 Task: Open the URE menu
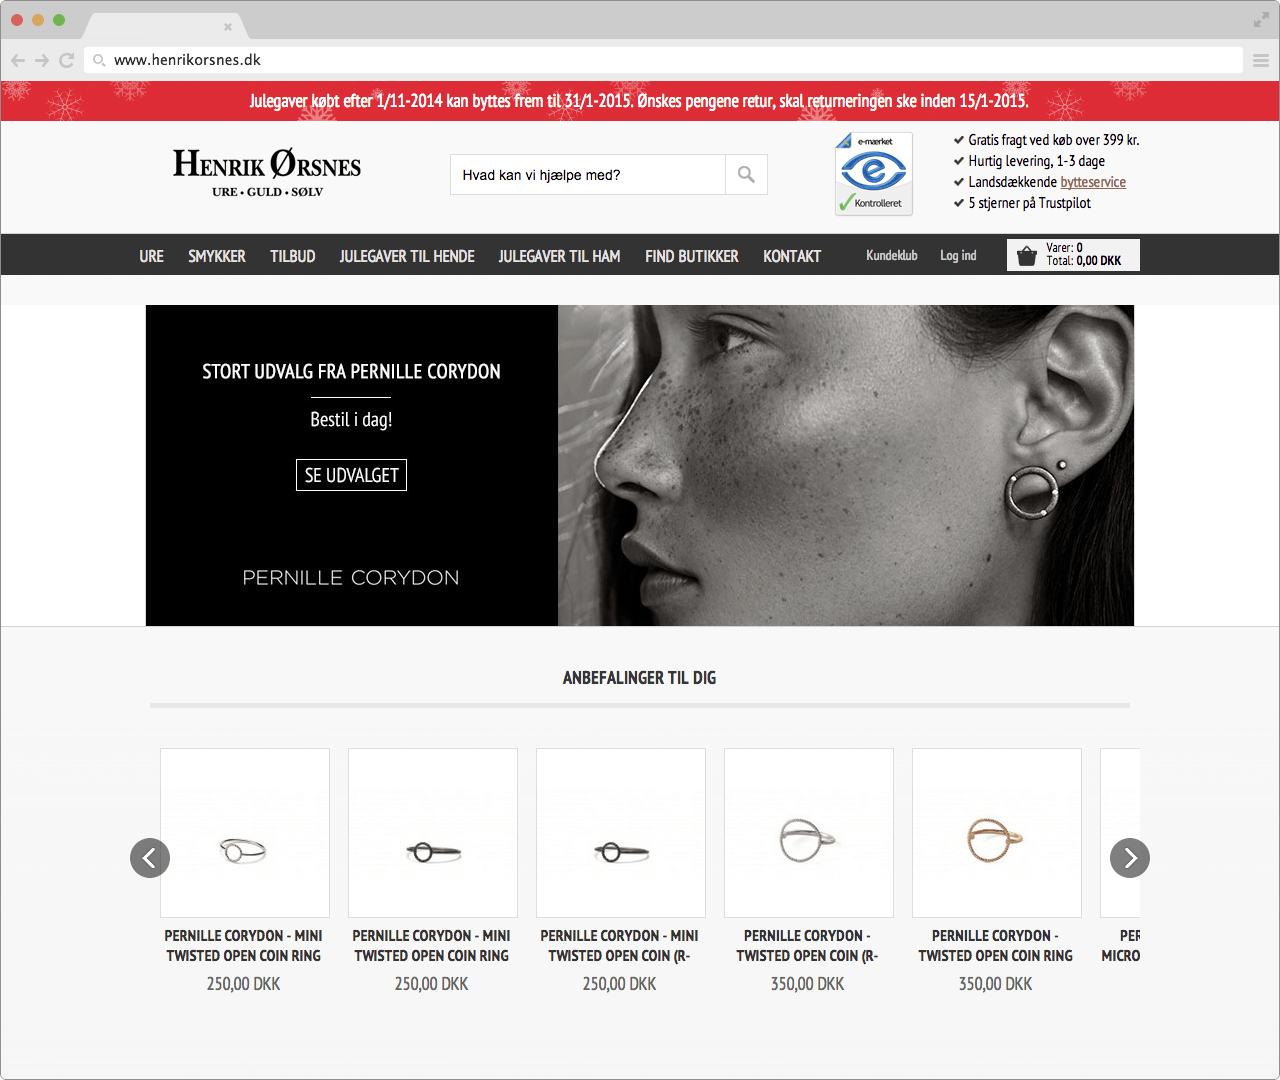[151, 256]
